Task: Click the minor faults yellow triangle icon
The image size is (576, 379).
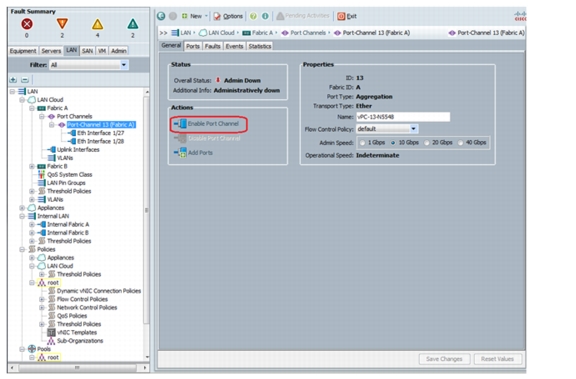Action: point(97,24)
